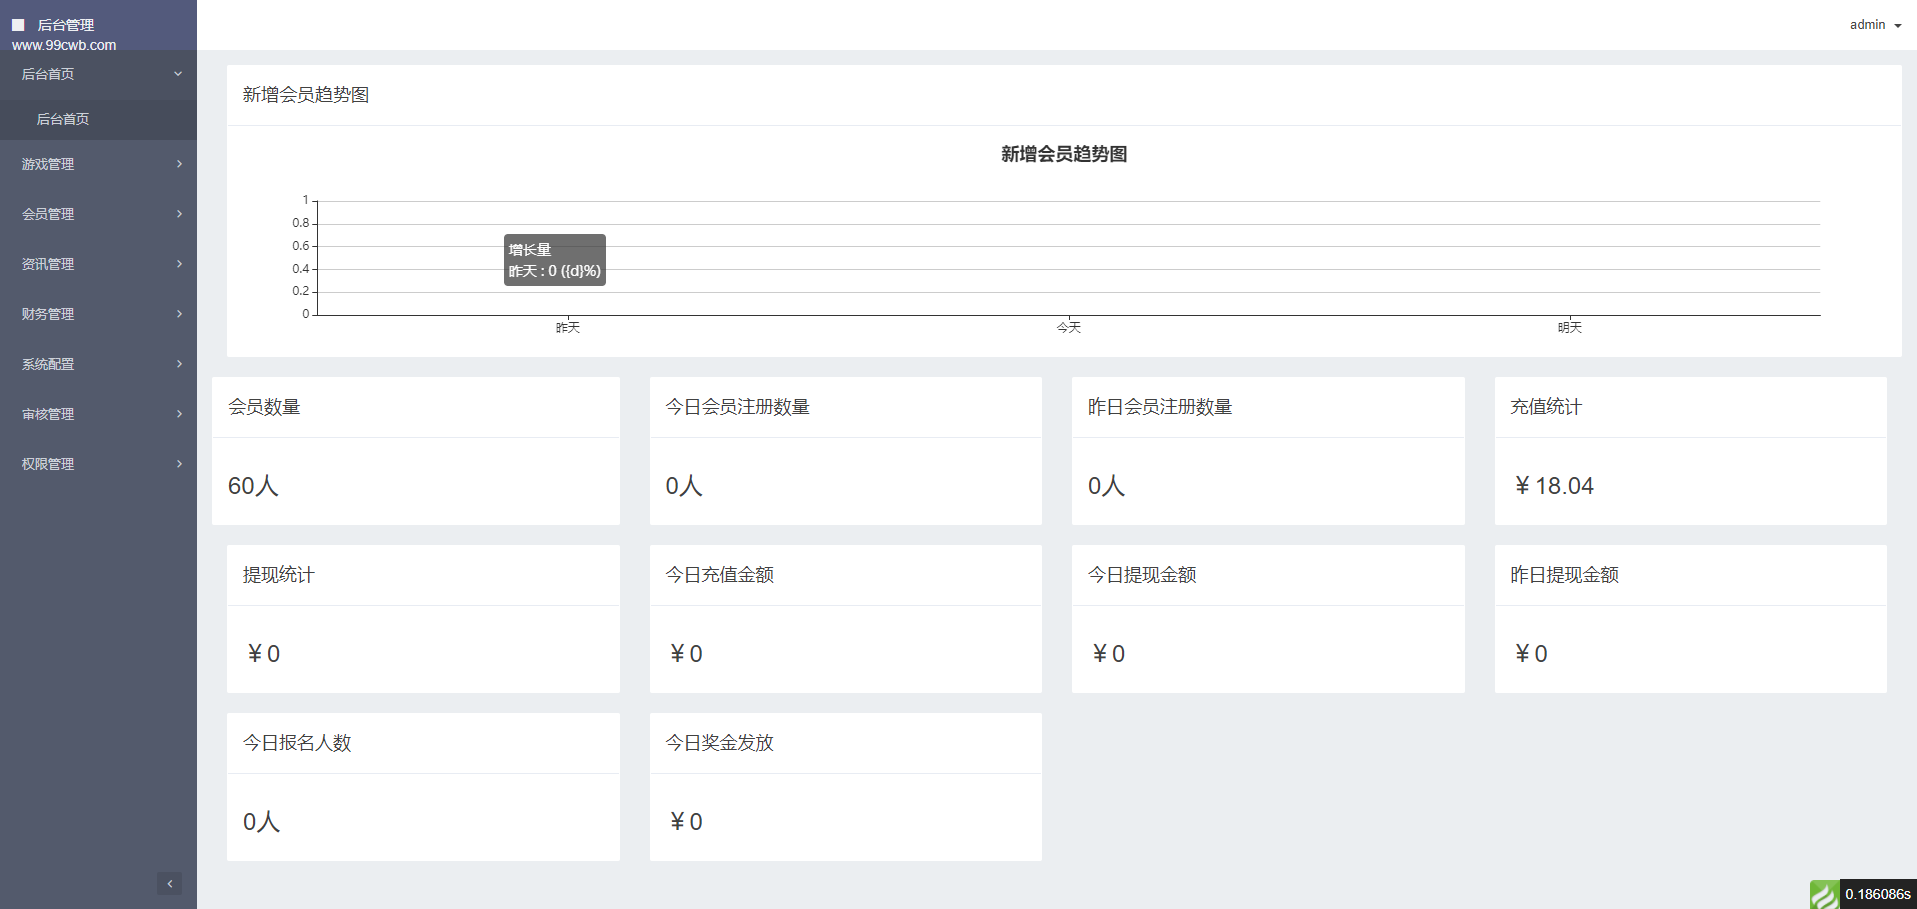Click the 0.6 y-axis label
Image resolution: width=1917 pixels, height=909 pixels.
coord(300,246)
